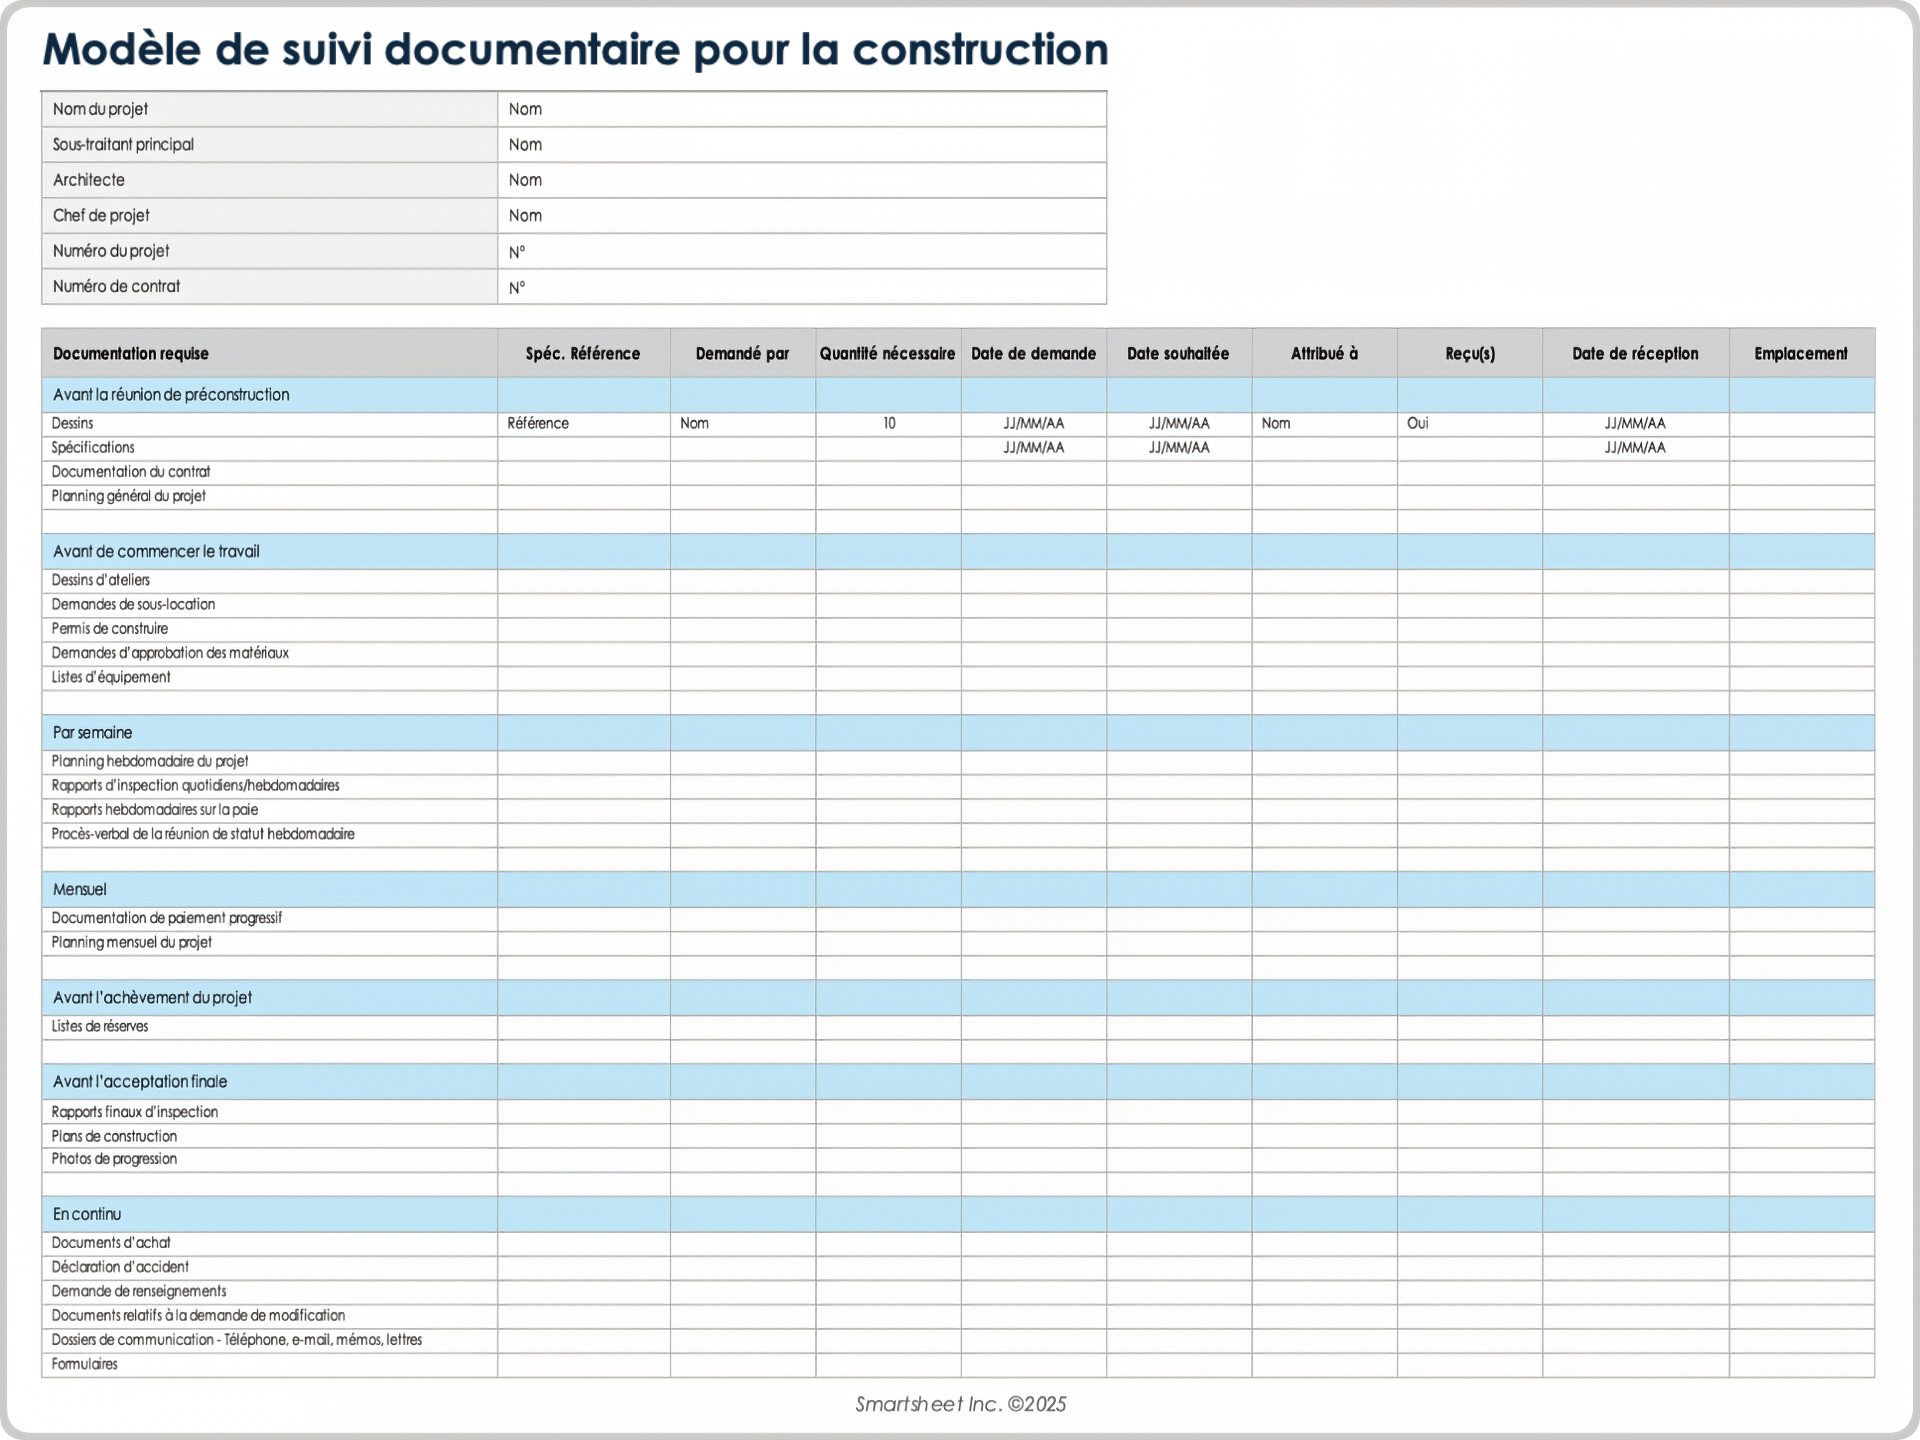Select the 'Avant la réunion de préconstruction' section

(958, 395)
